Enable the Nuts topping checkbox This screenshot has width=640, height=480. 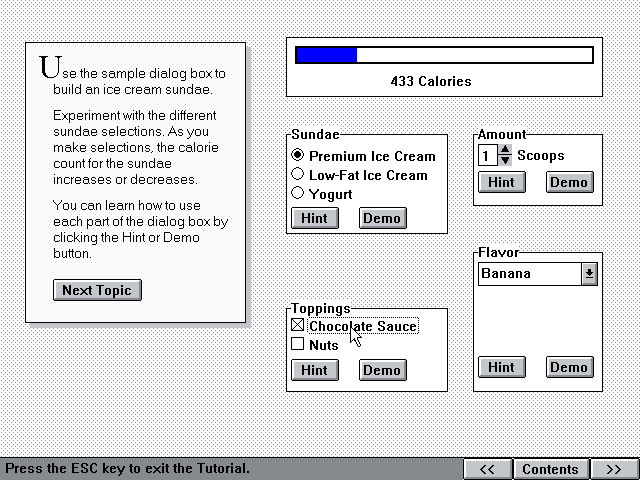pyautogui.click(x=297, y=345)
